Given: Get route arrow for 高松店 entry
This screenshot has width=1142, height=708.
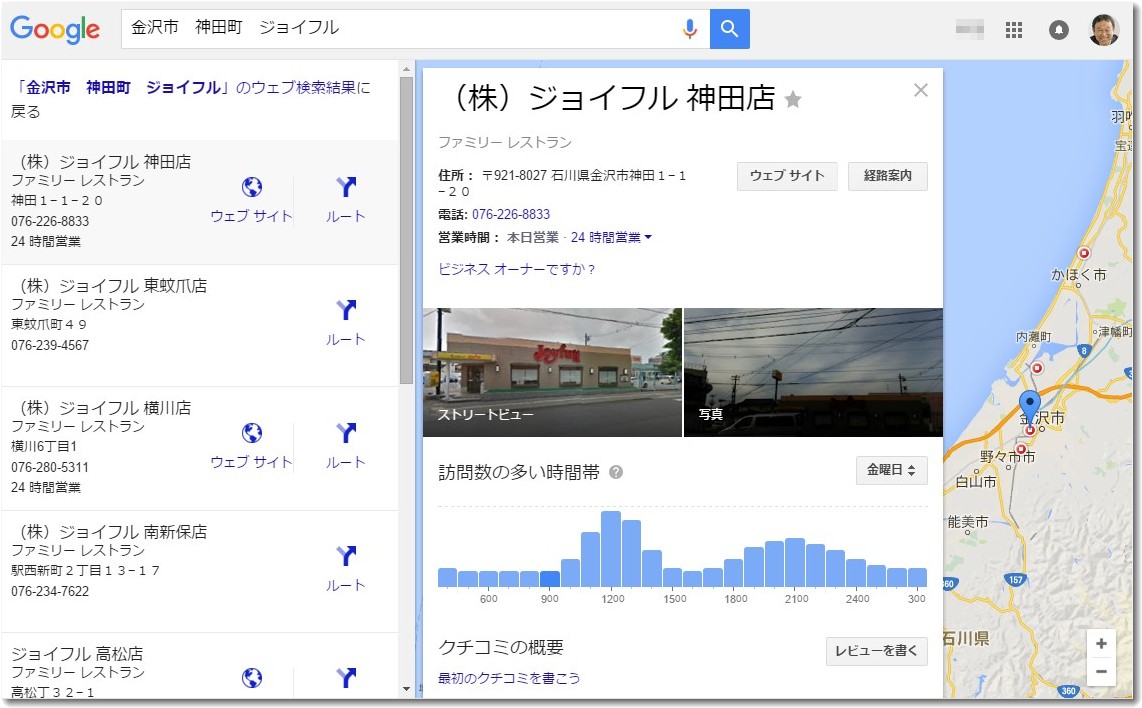Looking at the screenshot, I should pyautogui.click(x=346, y=678).
